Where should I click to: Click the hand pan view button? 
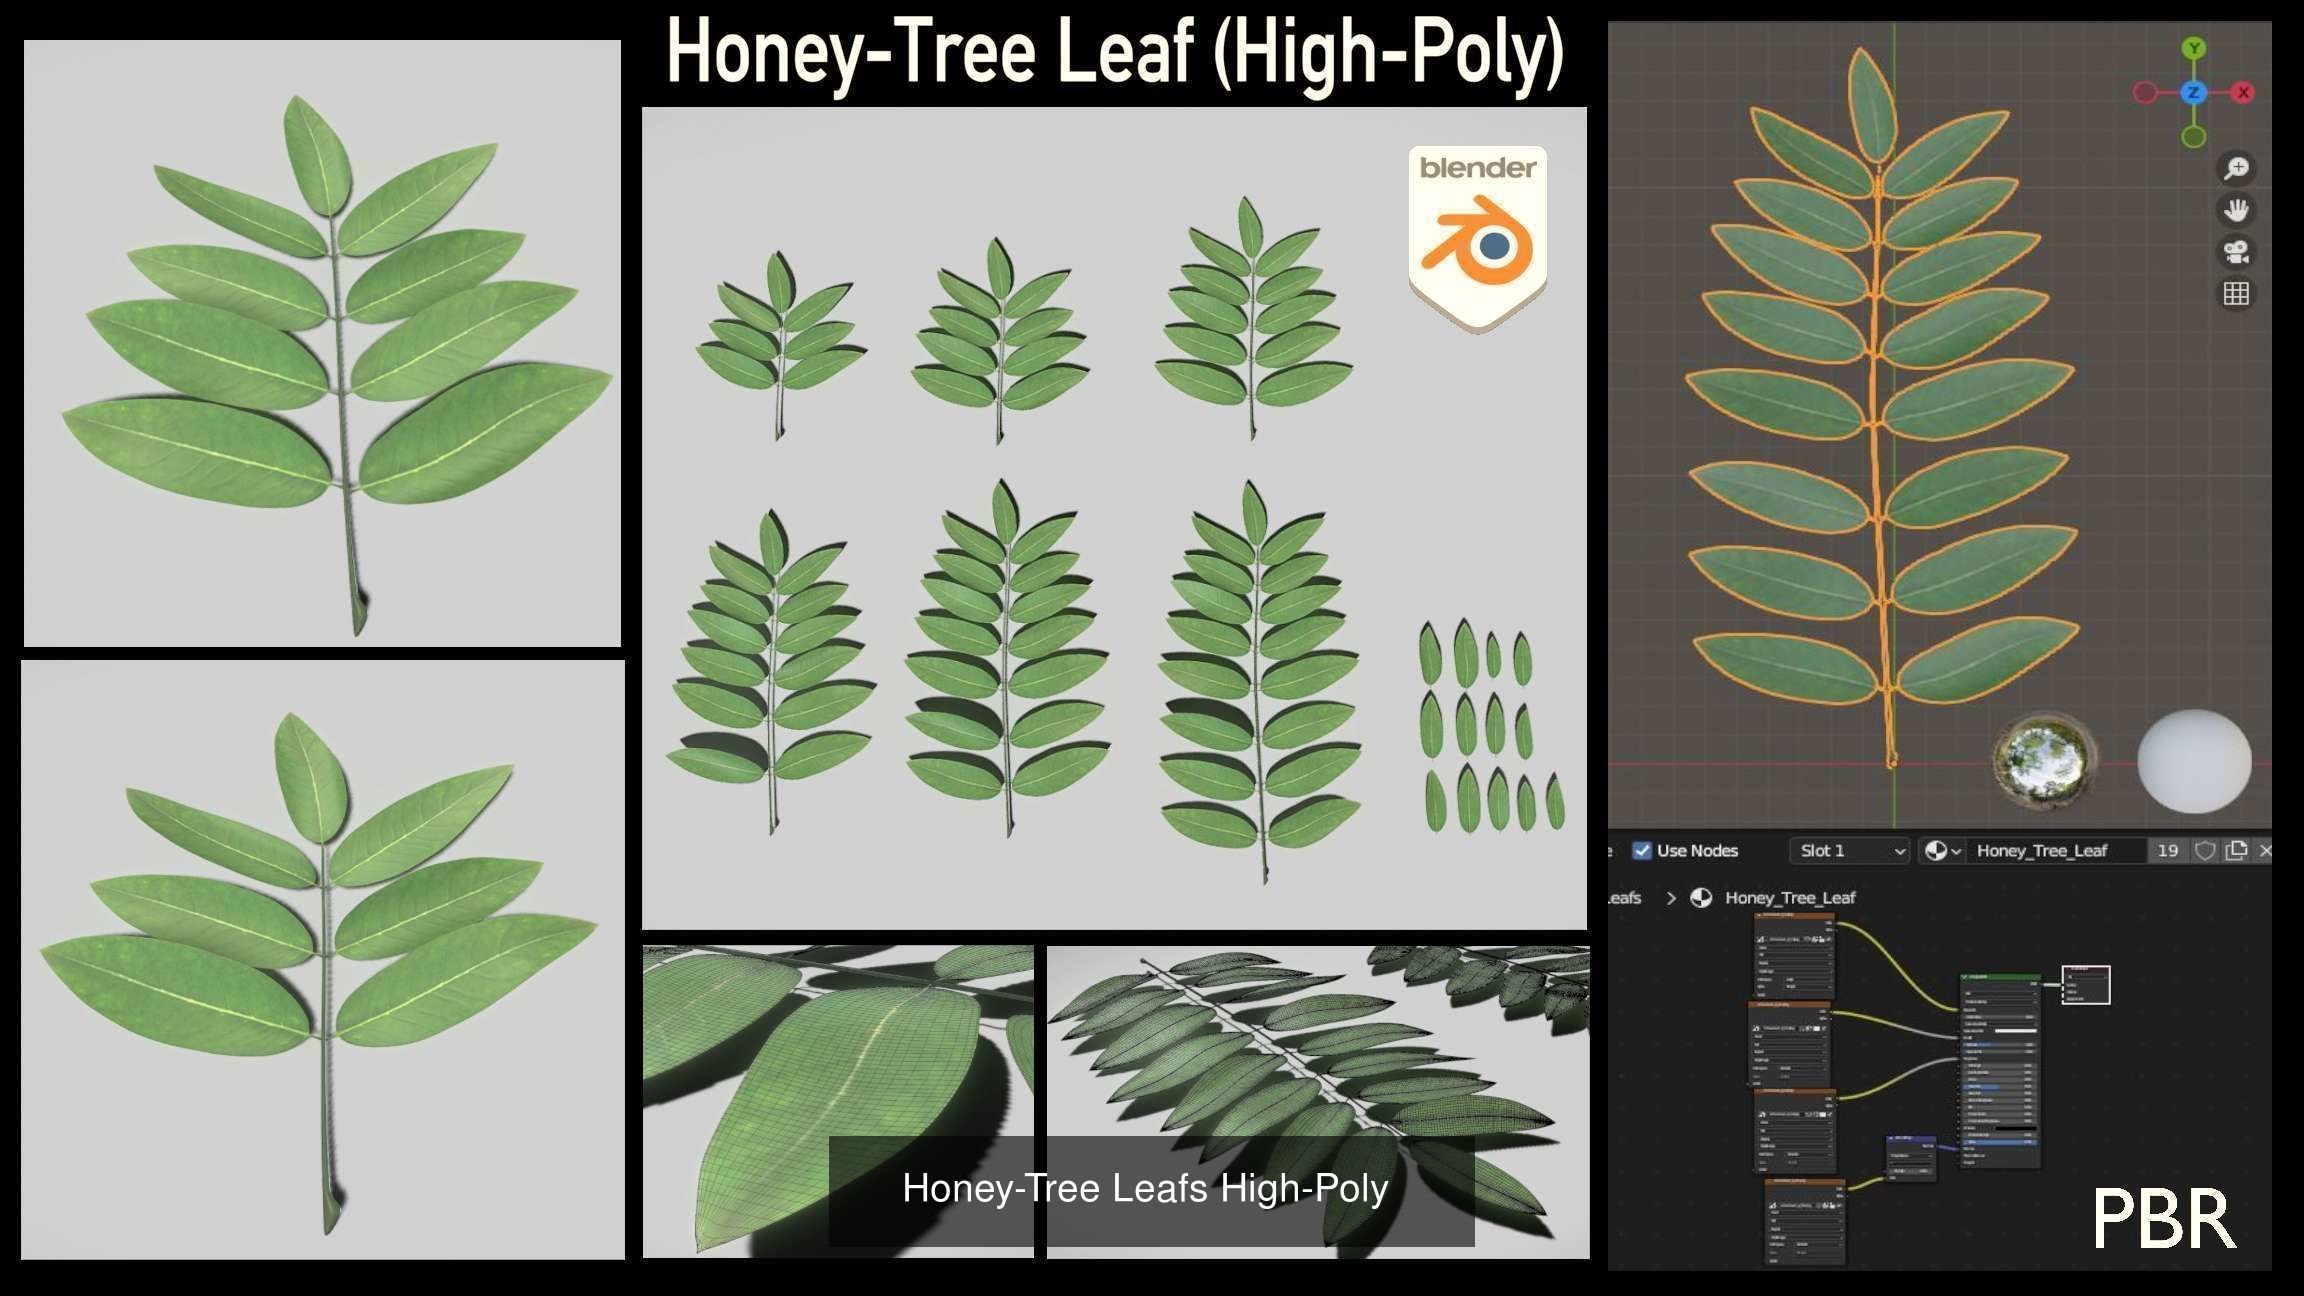(2237, 210)
